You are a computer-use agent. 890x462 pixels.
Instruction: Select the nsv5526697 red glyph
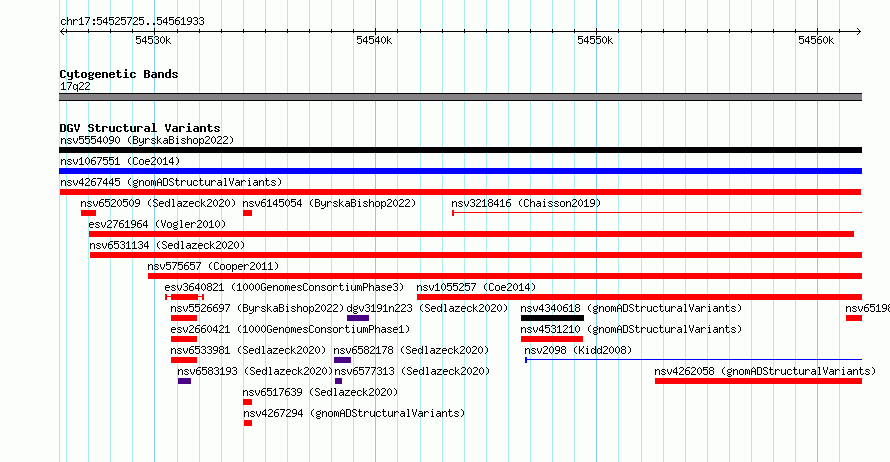pos(184,318)
